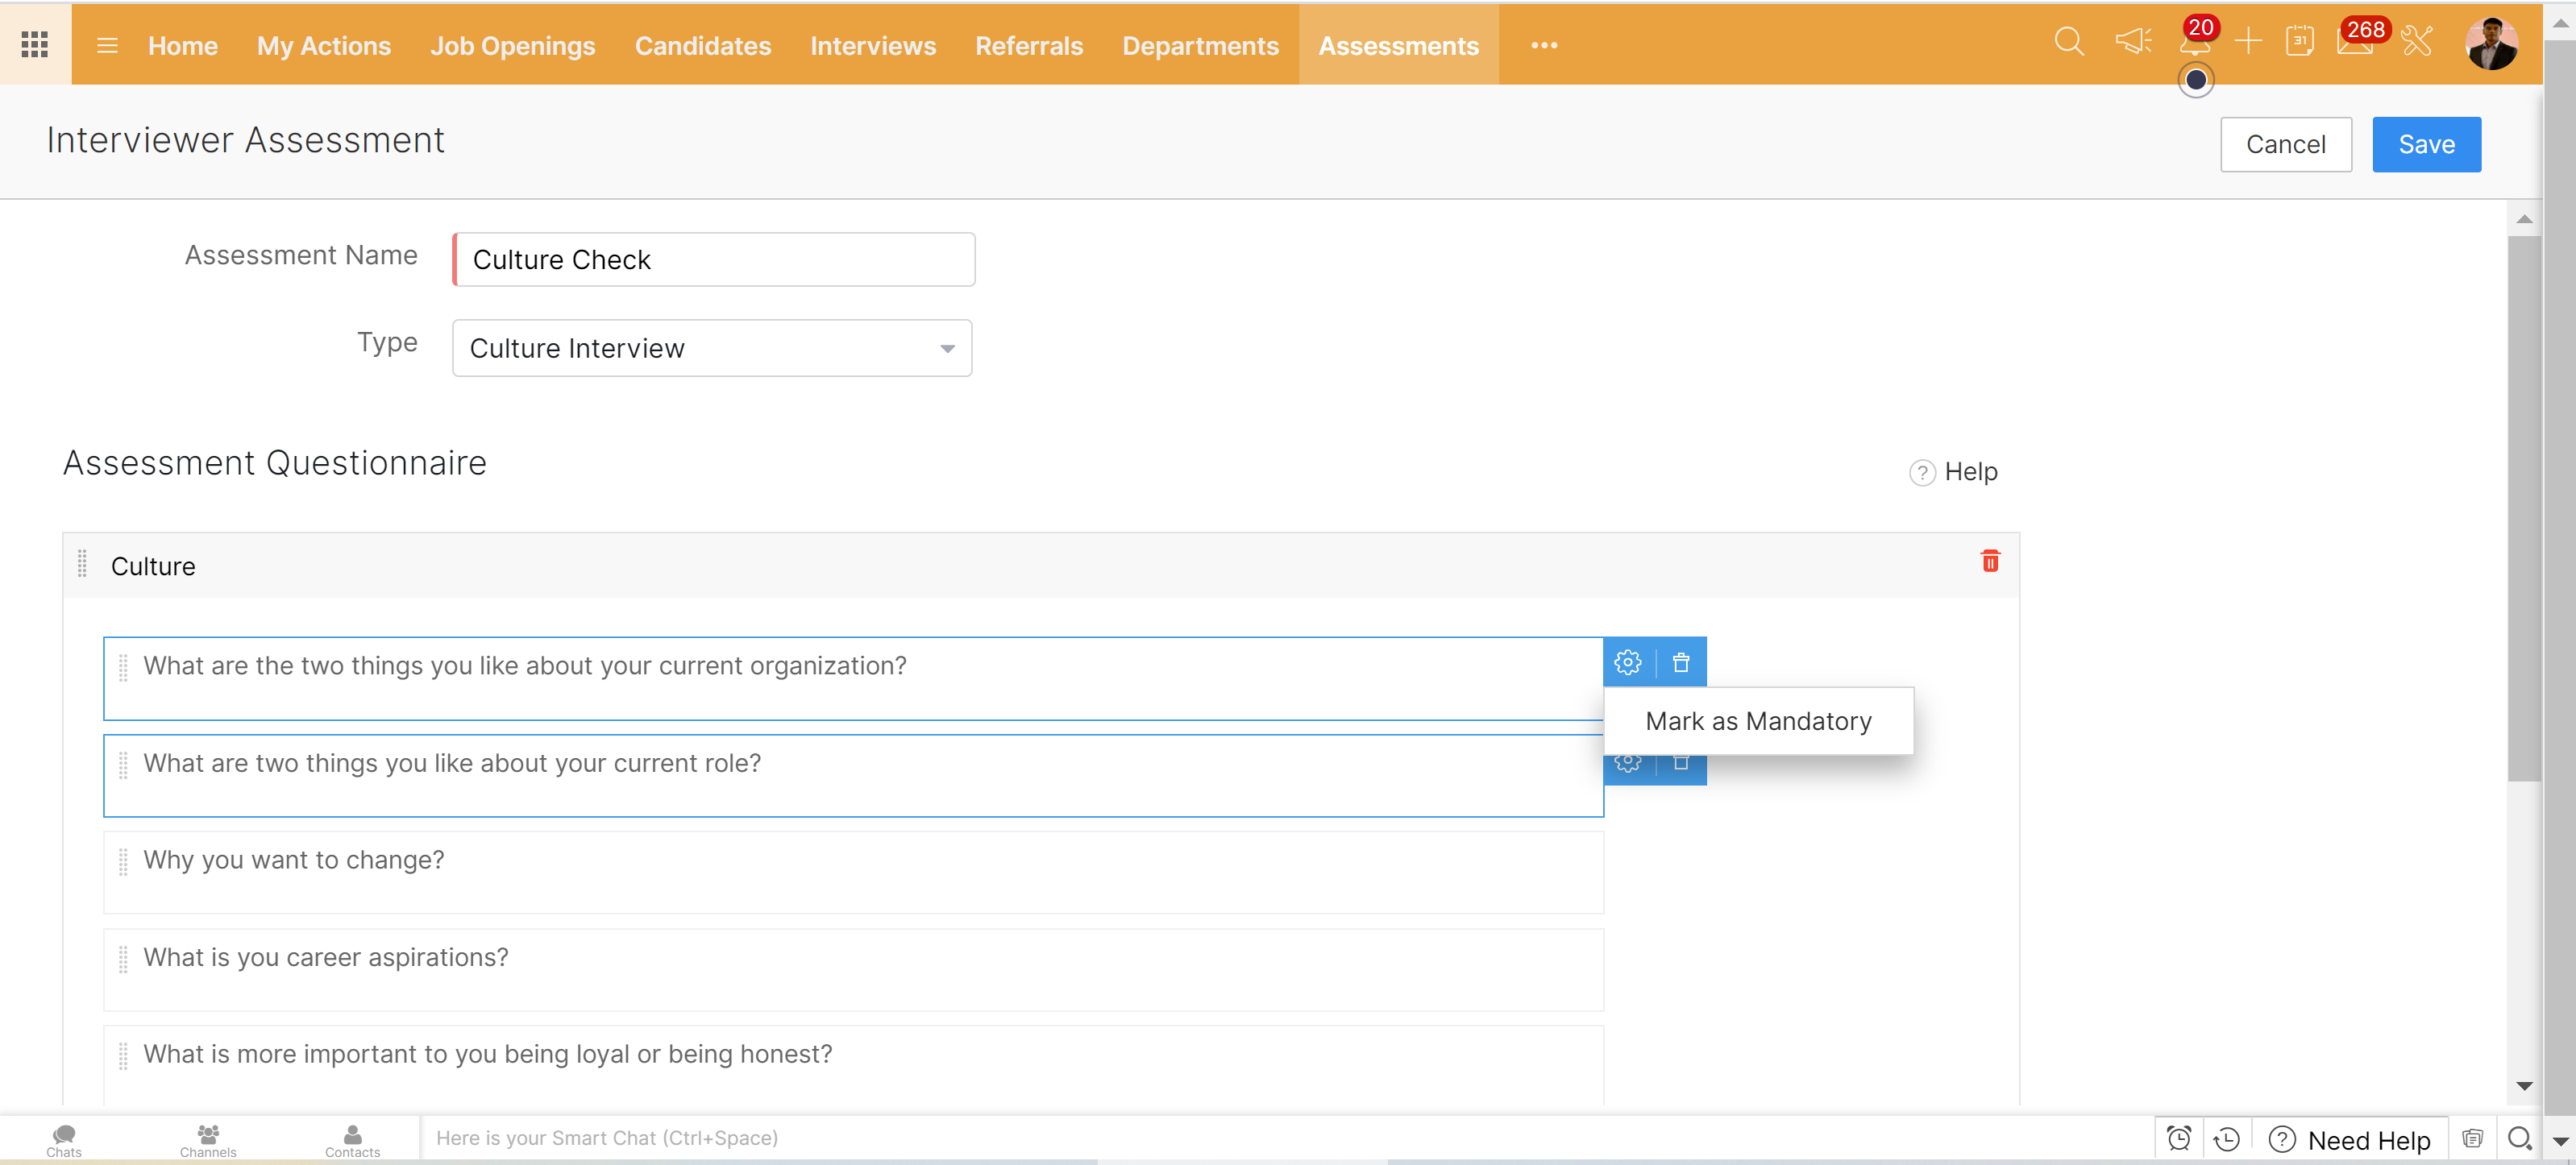Screen dimensions: 2576x1165
Task: Click gear settings icon on first question
Action: [1627, 663]
